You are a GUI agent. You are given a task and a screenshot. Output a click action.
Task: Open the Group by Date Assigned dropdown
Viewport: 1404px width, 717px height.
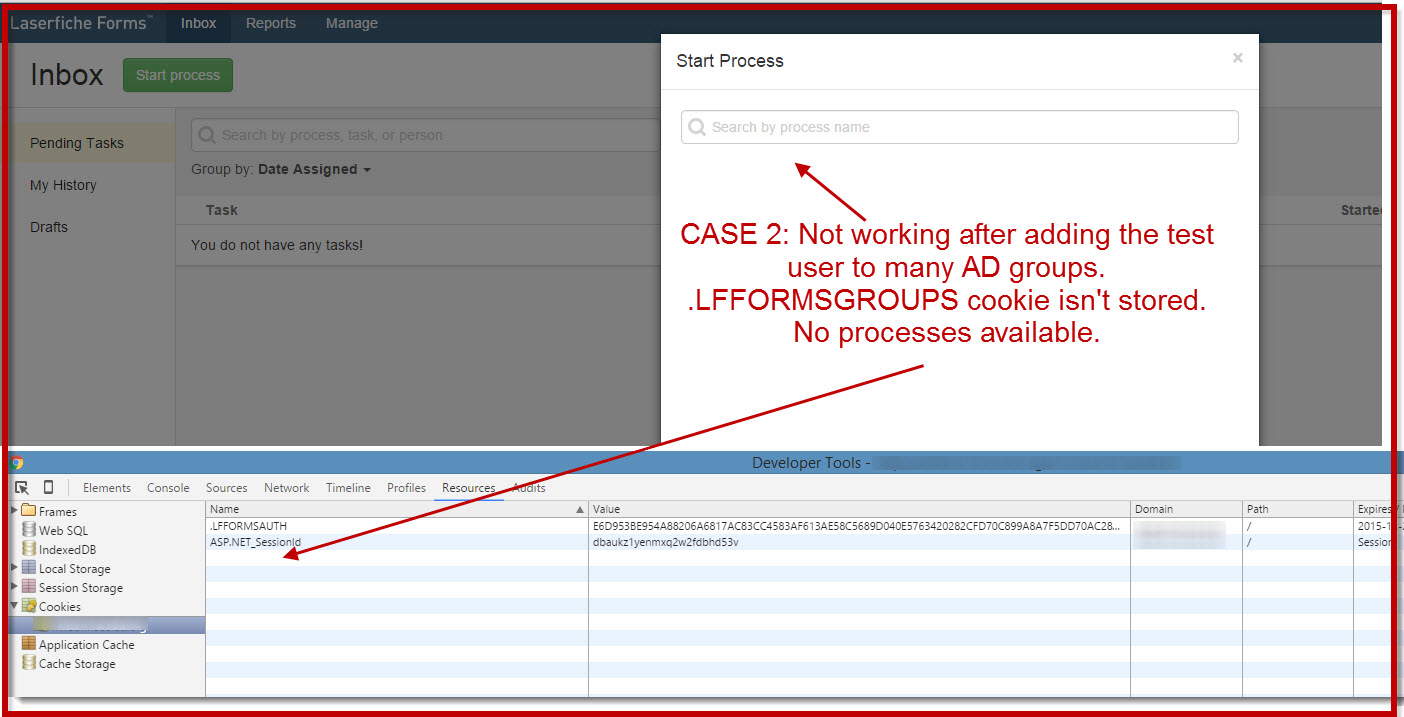[314, 169]
